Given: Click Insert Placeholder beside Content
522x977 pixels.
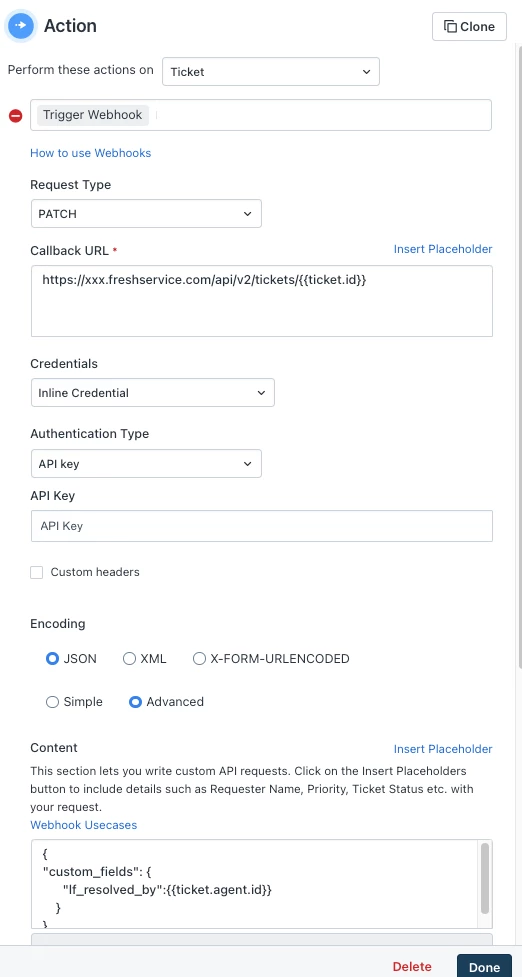Looking at the screenshot, I should (x=443, y=749).
